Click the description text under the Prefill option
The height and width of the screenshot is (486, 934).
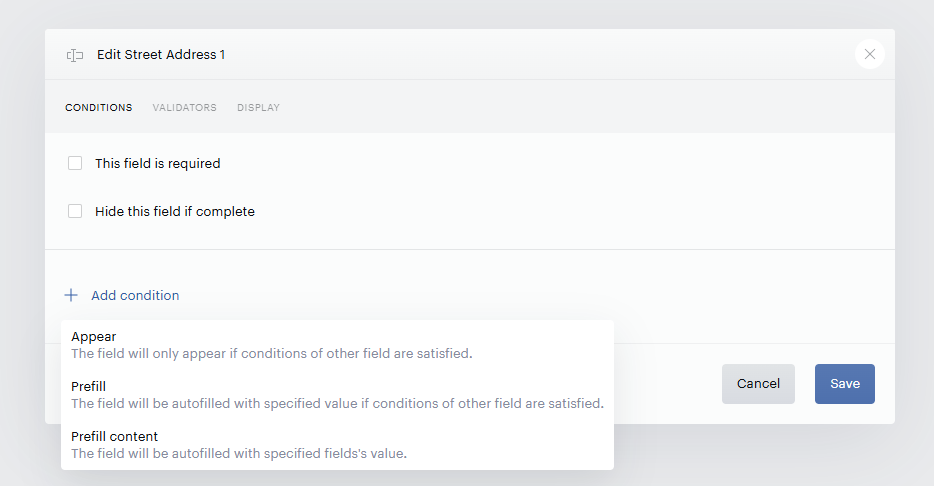338,404
